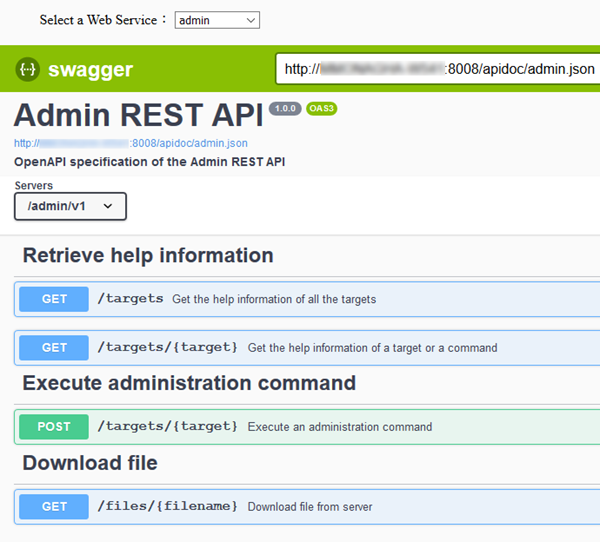The image size is (600, 542).
Task: Collapse the Execute administration command section
Action: click(189, 383)
